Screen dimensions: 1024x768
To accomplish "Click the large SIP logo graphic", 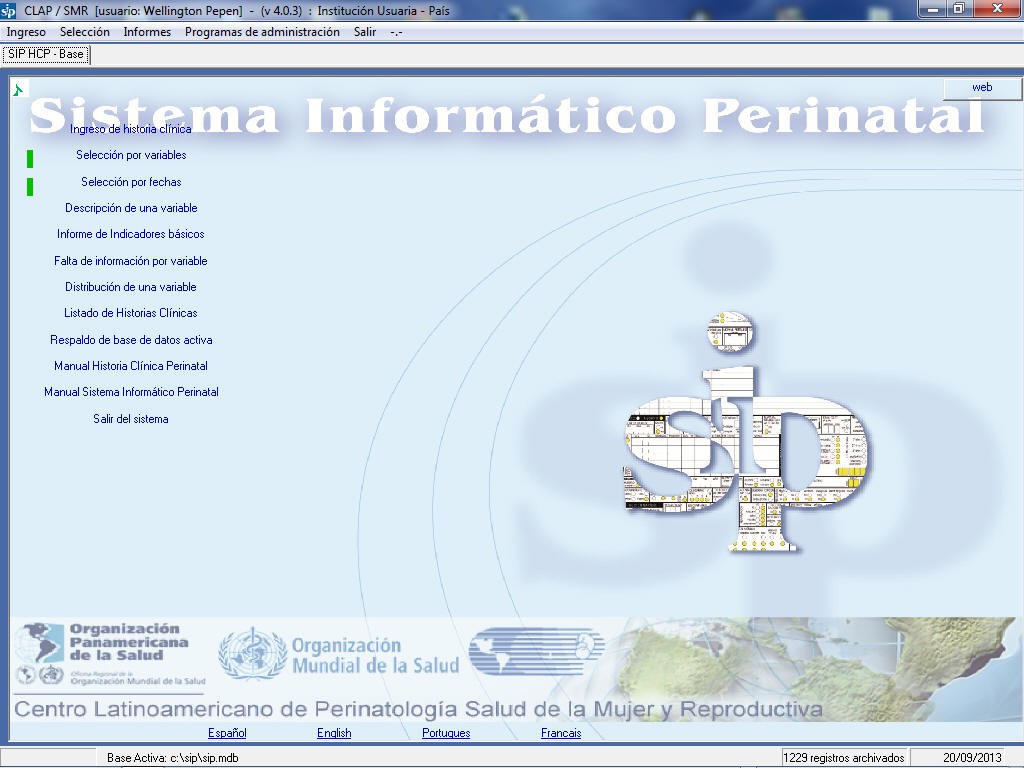I will (746, 432).
